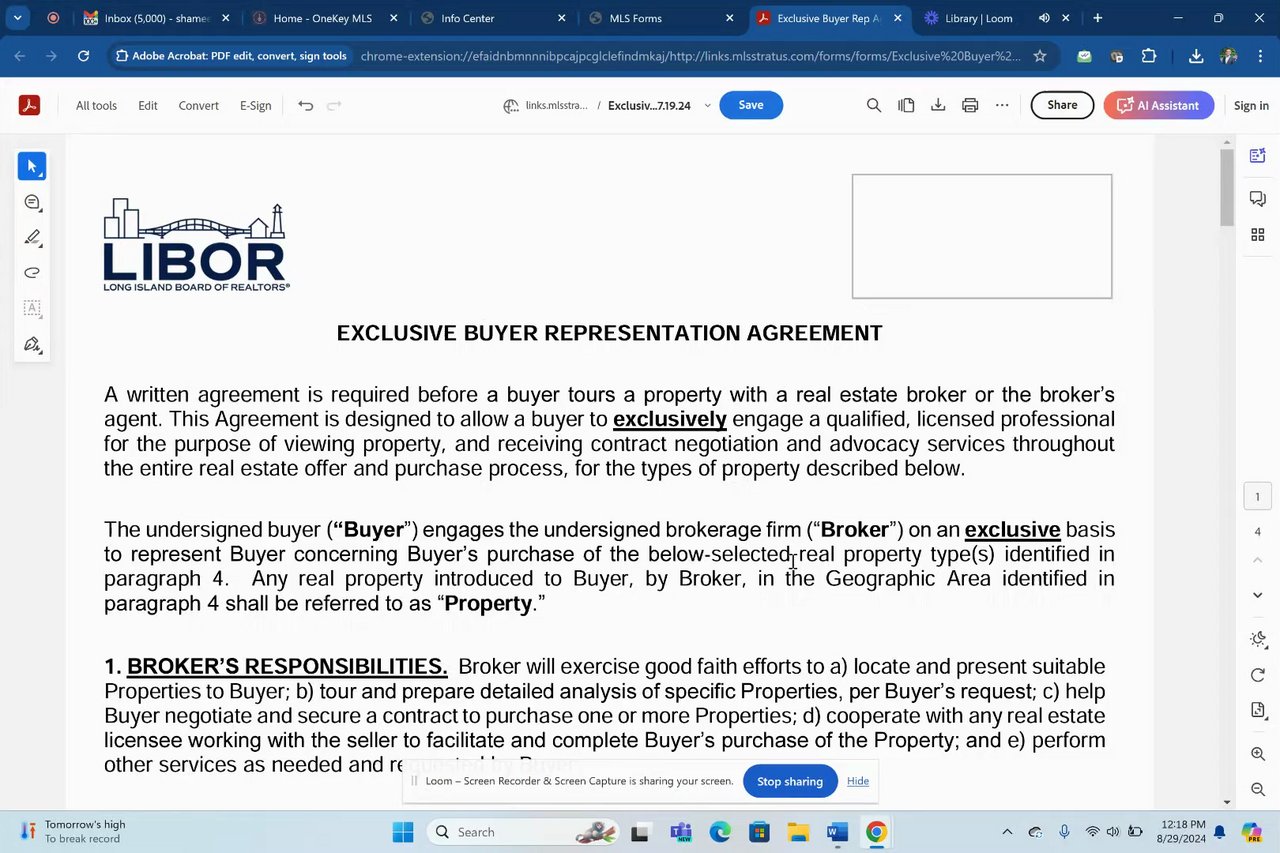Click Stop sharing in Loom bar

[x=789, y=781]
